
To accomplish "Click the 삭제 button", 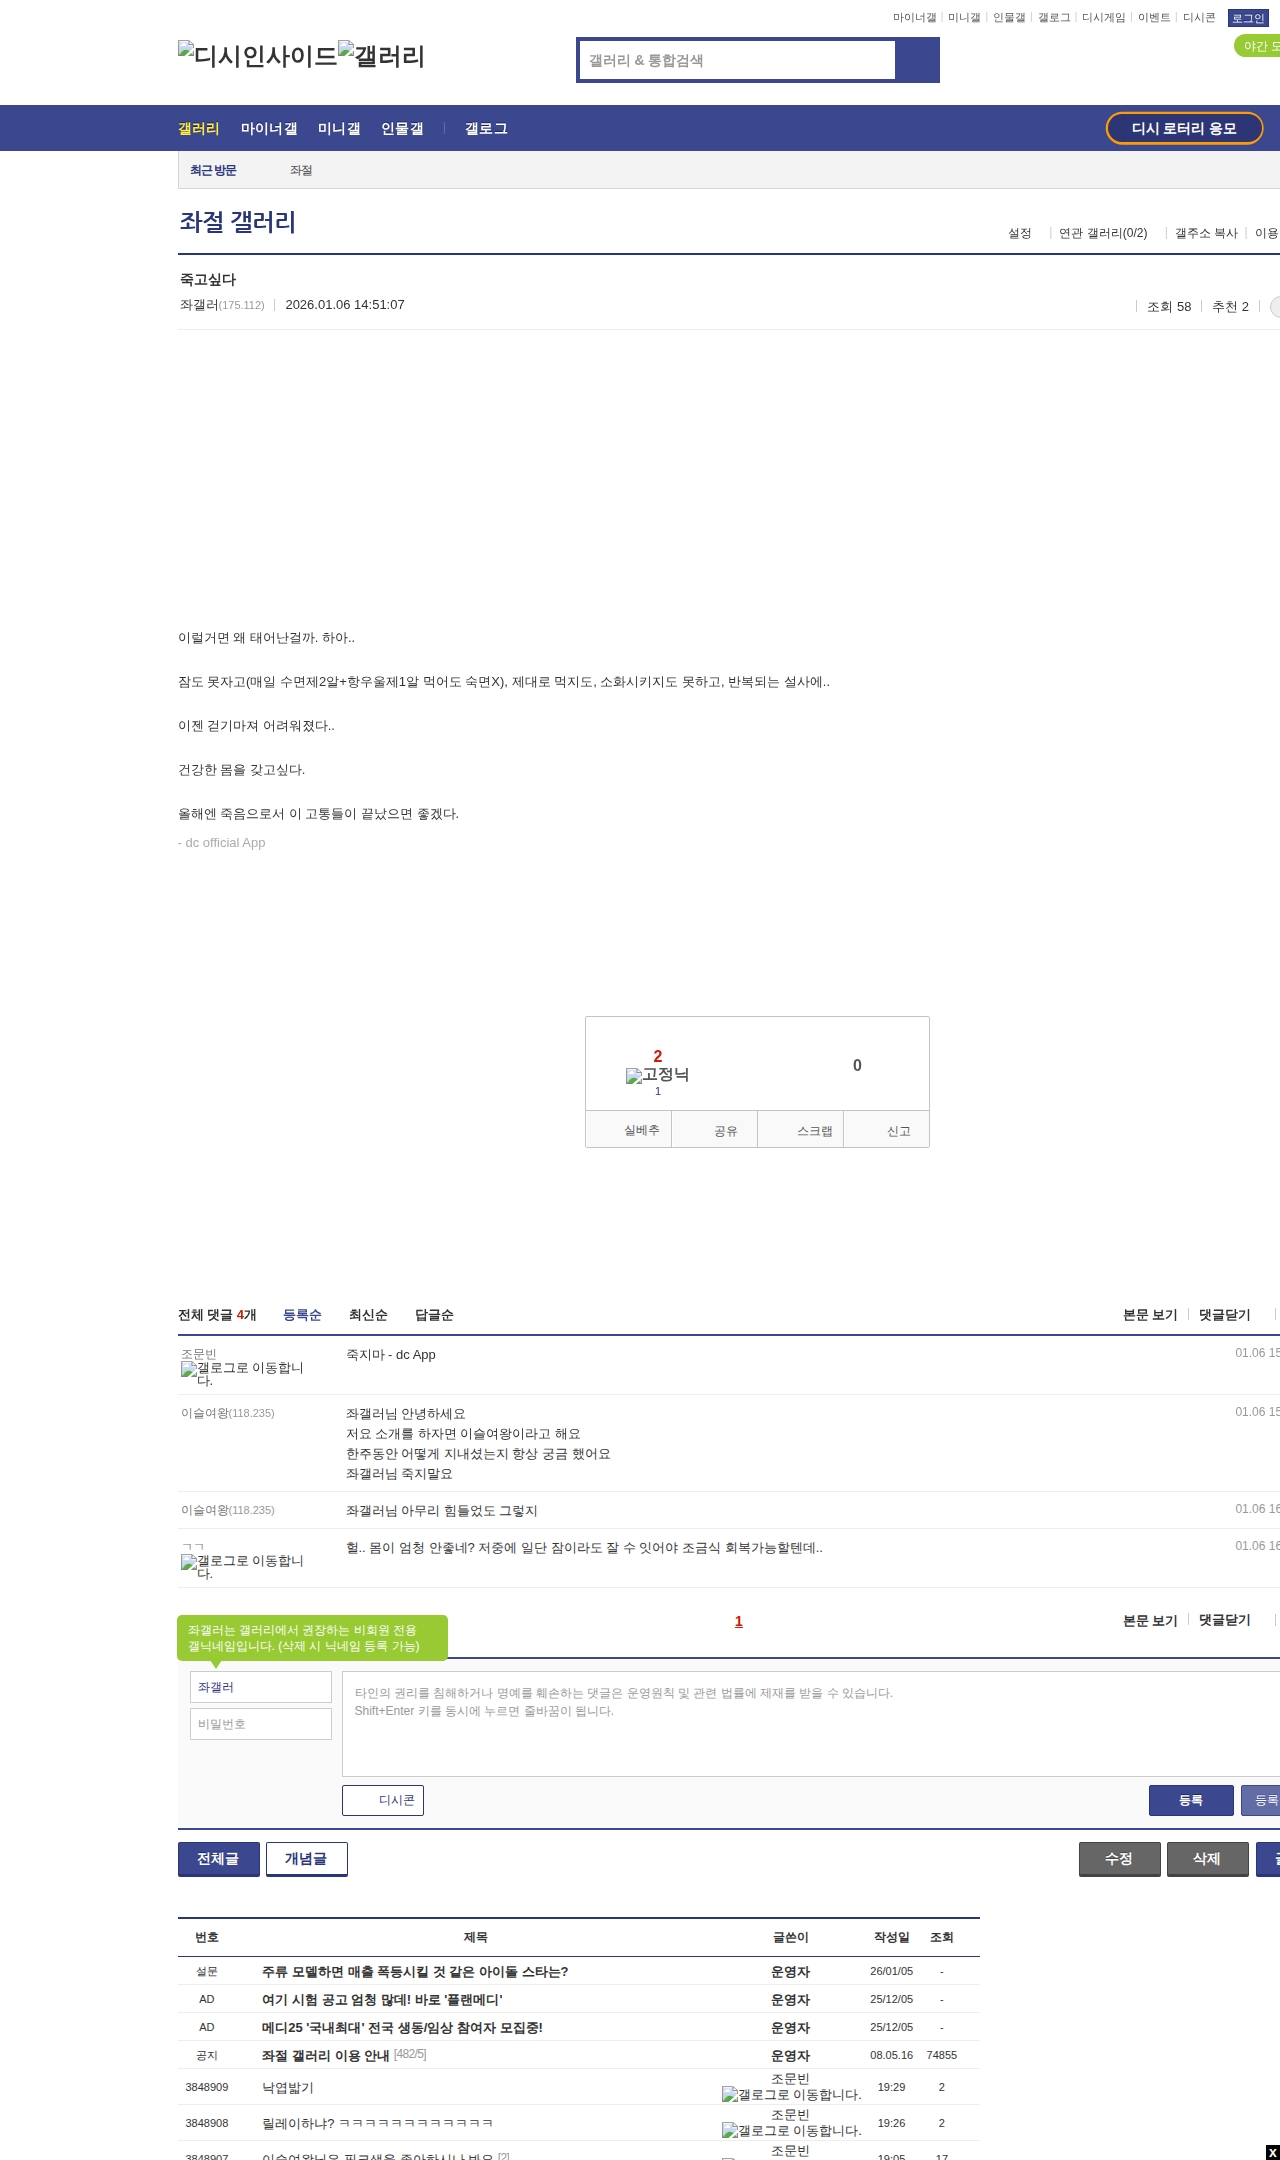I will tap(1208, 1859).
